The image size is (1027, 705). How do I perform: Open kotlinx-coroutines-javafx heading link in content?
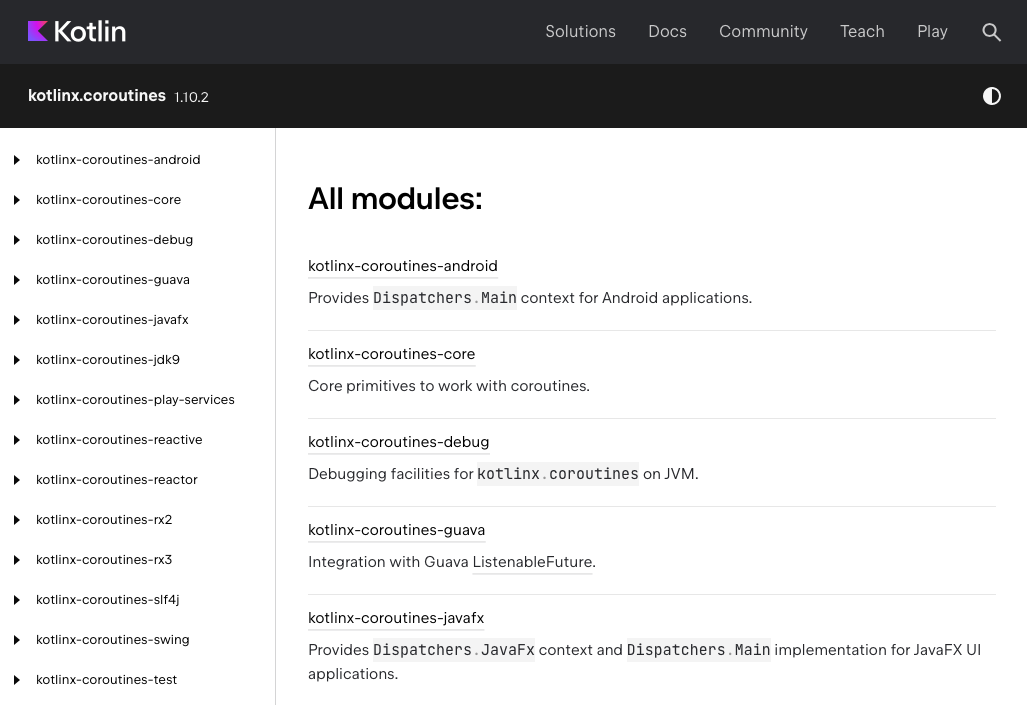tap(396, 618)
